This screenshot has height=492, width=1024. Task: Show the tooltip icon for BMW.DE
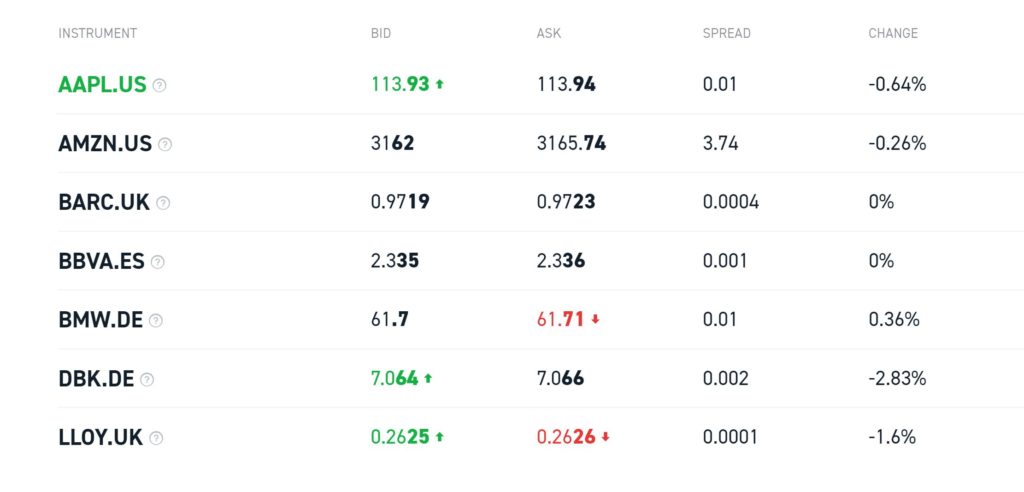[155, 321]
